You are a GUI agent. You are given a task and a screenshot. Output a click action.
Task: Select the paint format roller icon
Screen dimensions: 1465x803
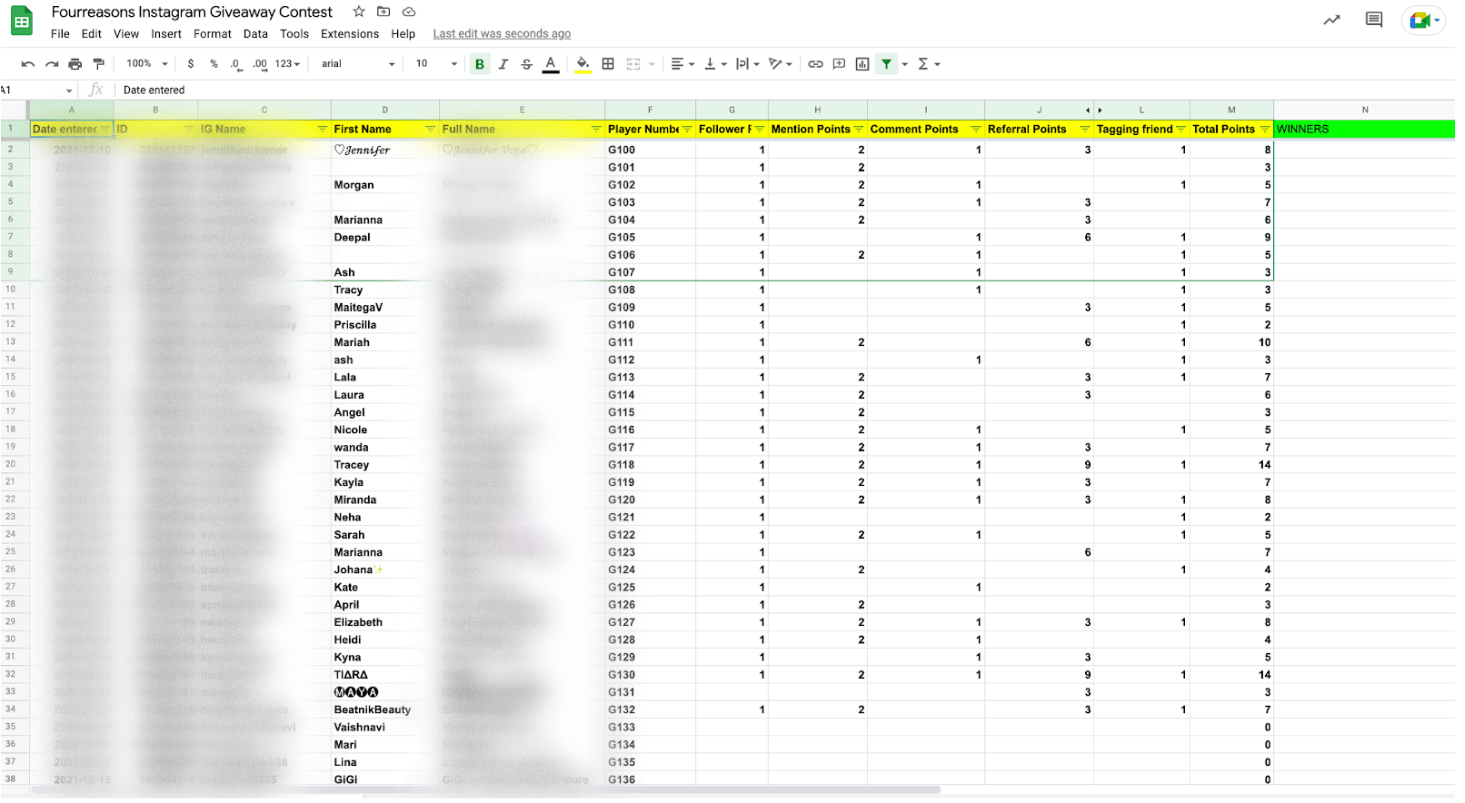(x=98, y=64)
